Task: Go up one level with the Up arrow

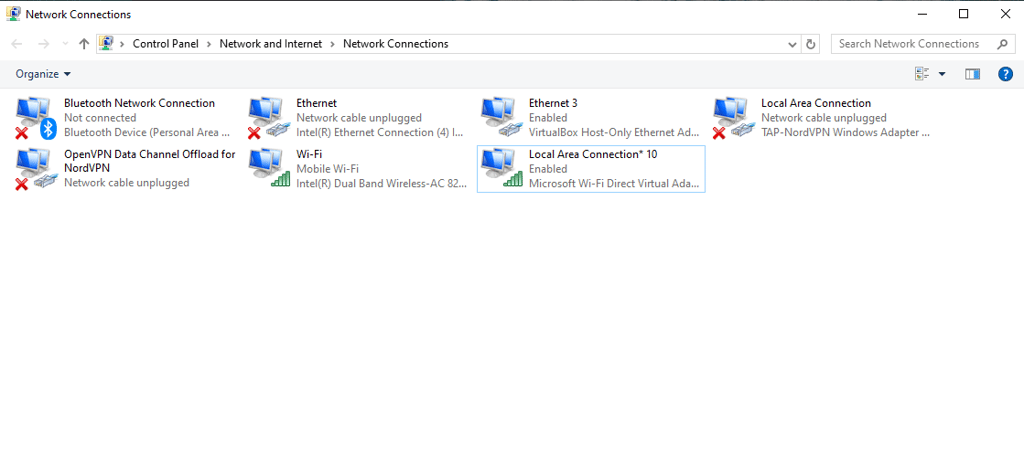Action: (84, 44)
